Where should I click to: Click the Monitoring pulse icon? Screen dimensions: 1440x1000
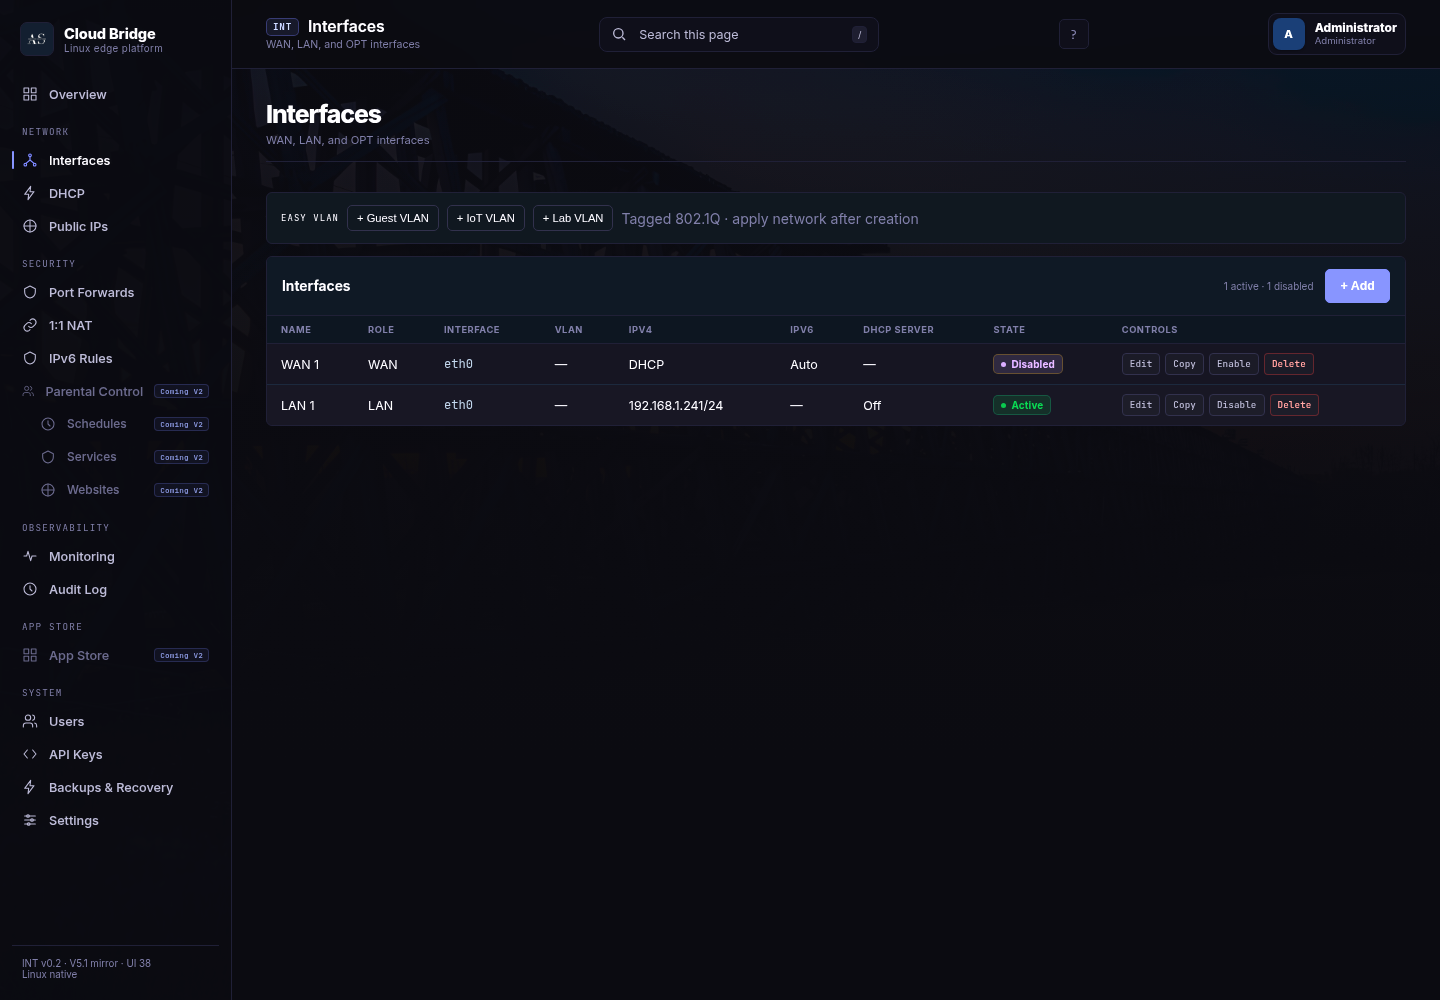pyautogui.click(x=30, y=556)
